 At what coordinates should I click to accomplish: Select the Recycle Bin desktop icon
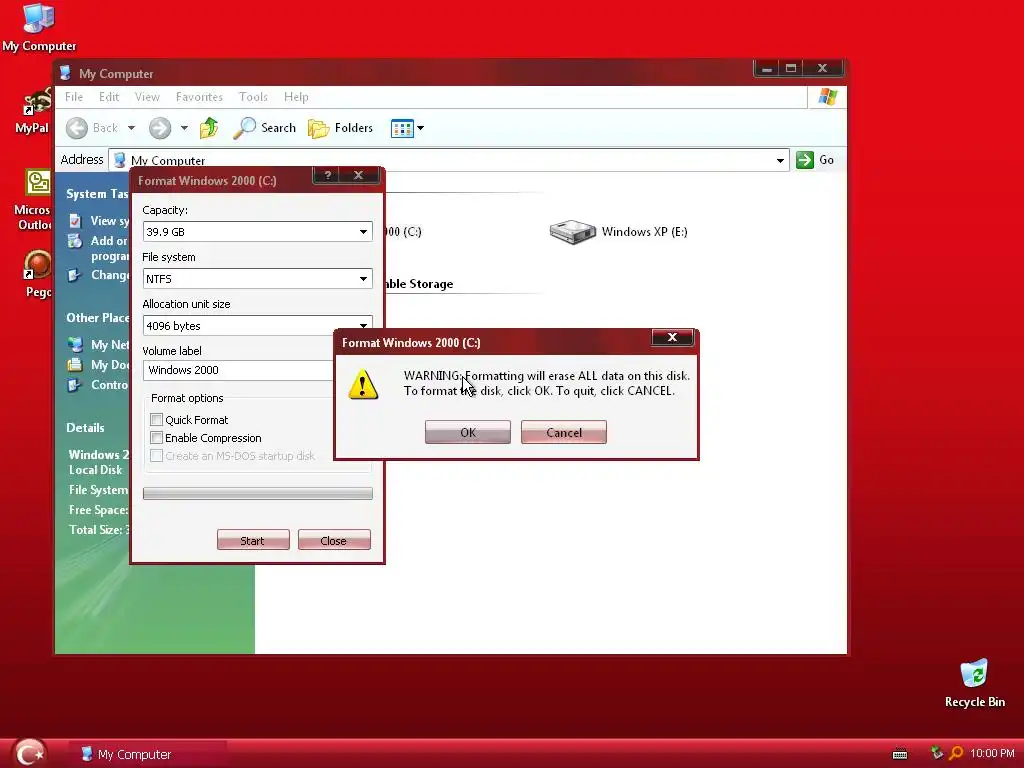point(974,683)
